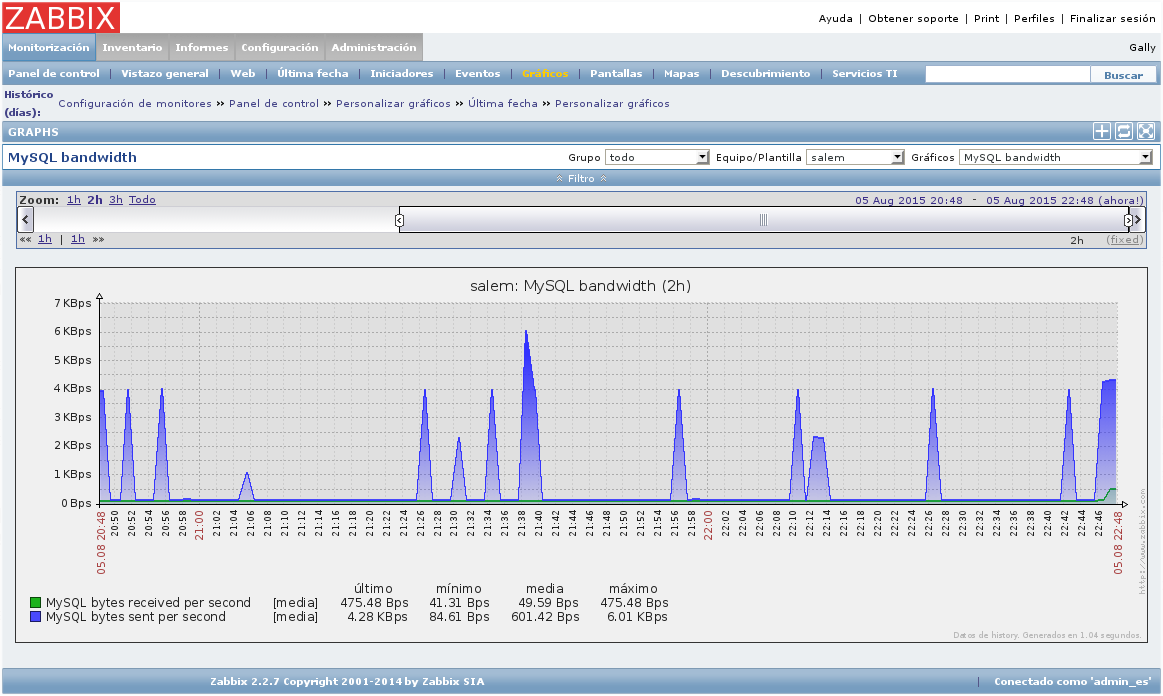This screenshot has height=696, width=1163.
Task: Click right arrow of time scrollbar
Action: [x=1139, y=220]
